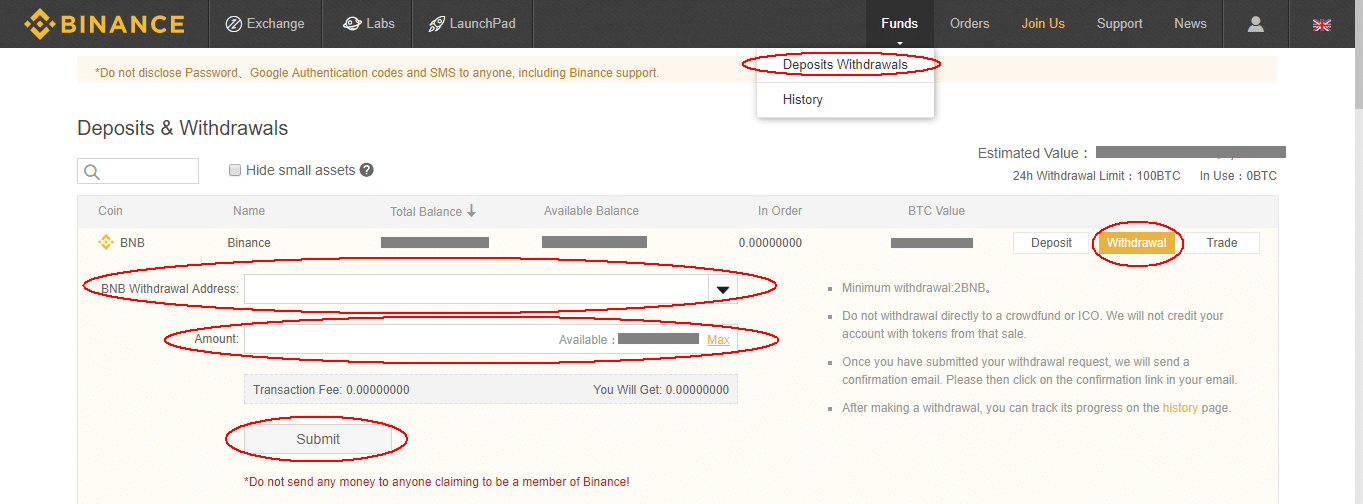Open the user account profile icon

click(x=1256, y=24)
